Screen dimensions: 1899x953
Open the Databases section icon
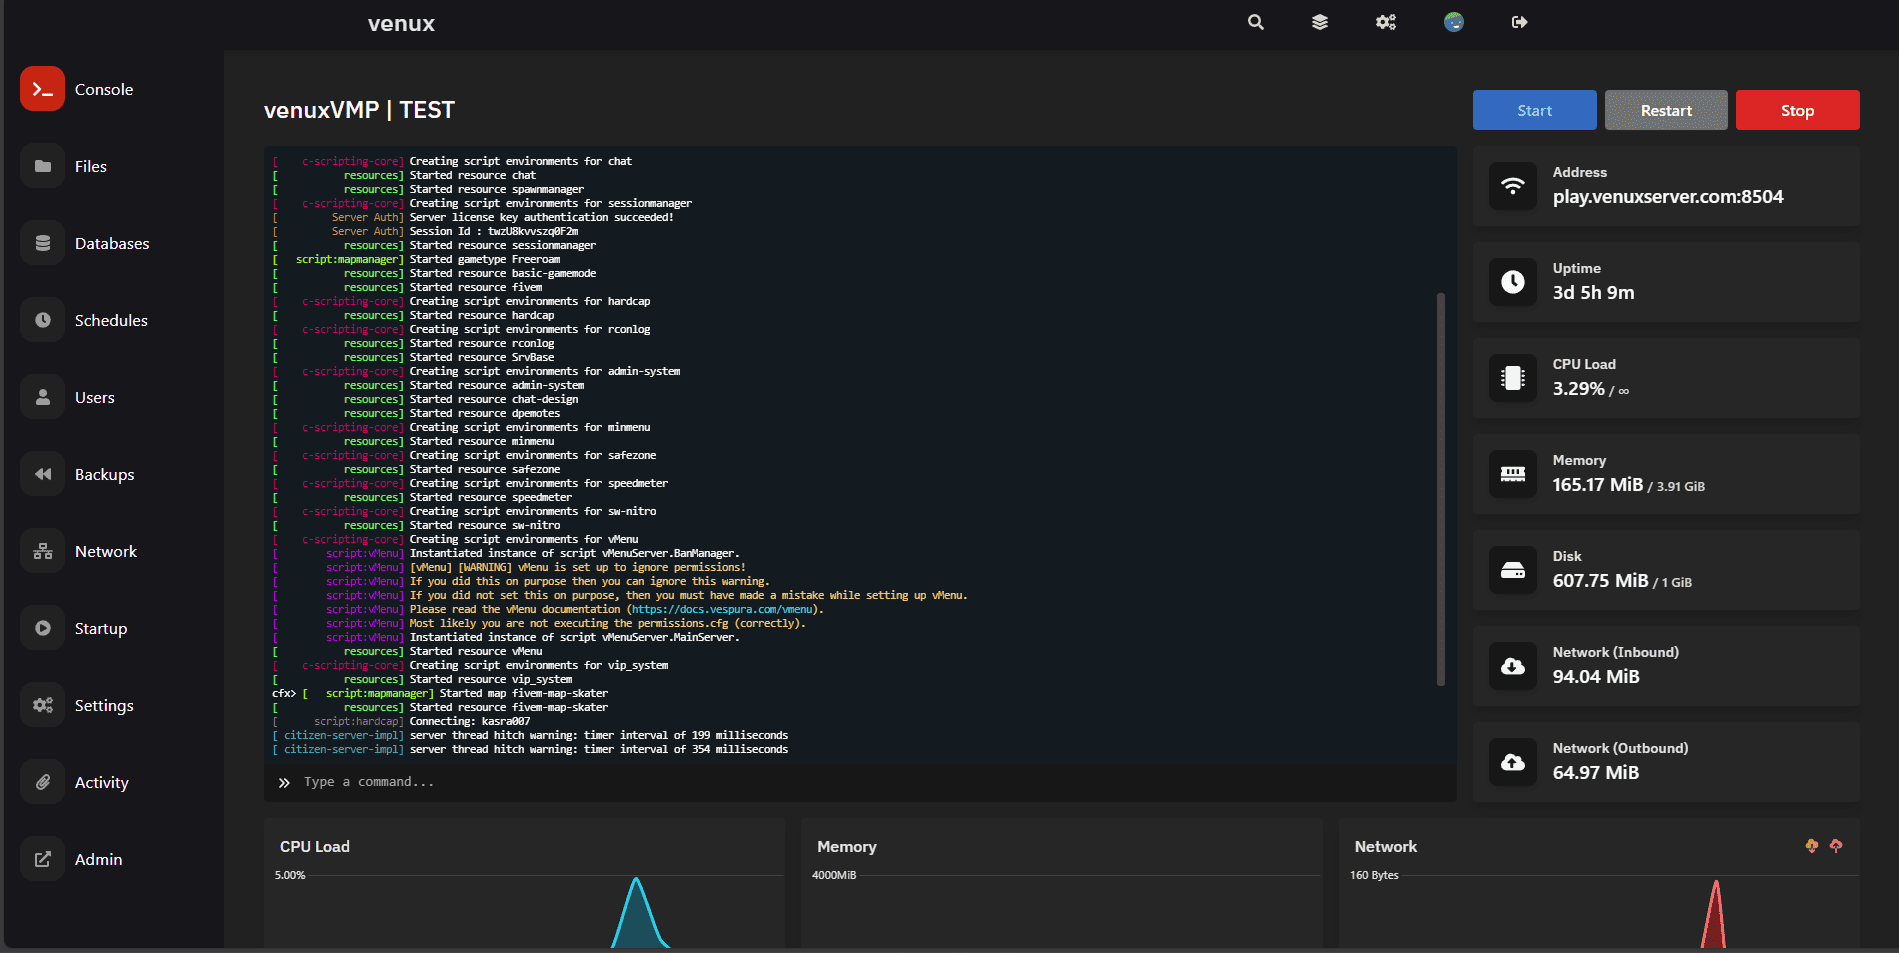click(x=43, y=243)
